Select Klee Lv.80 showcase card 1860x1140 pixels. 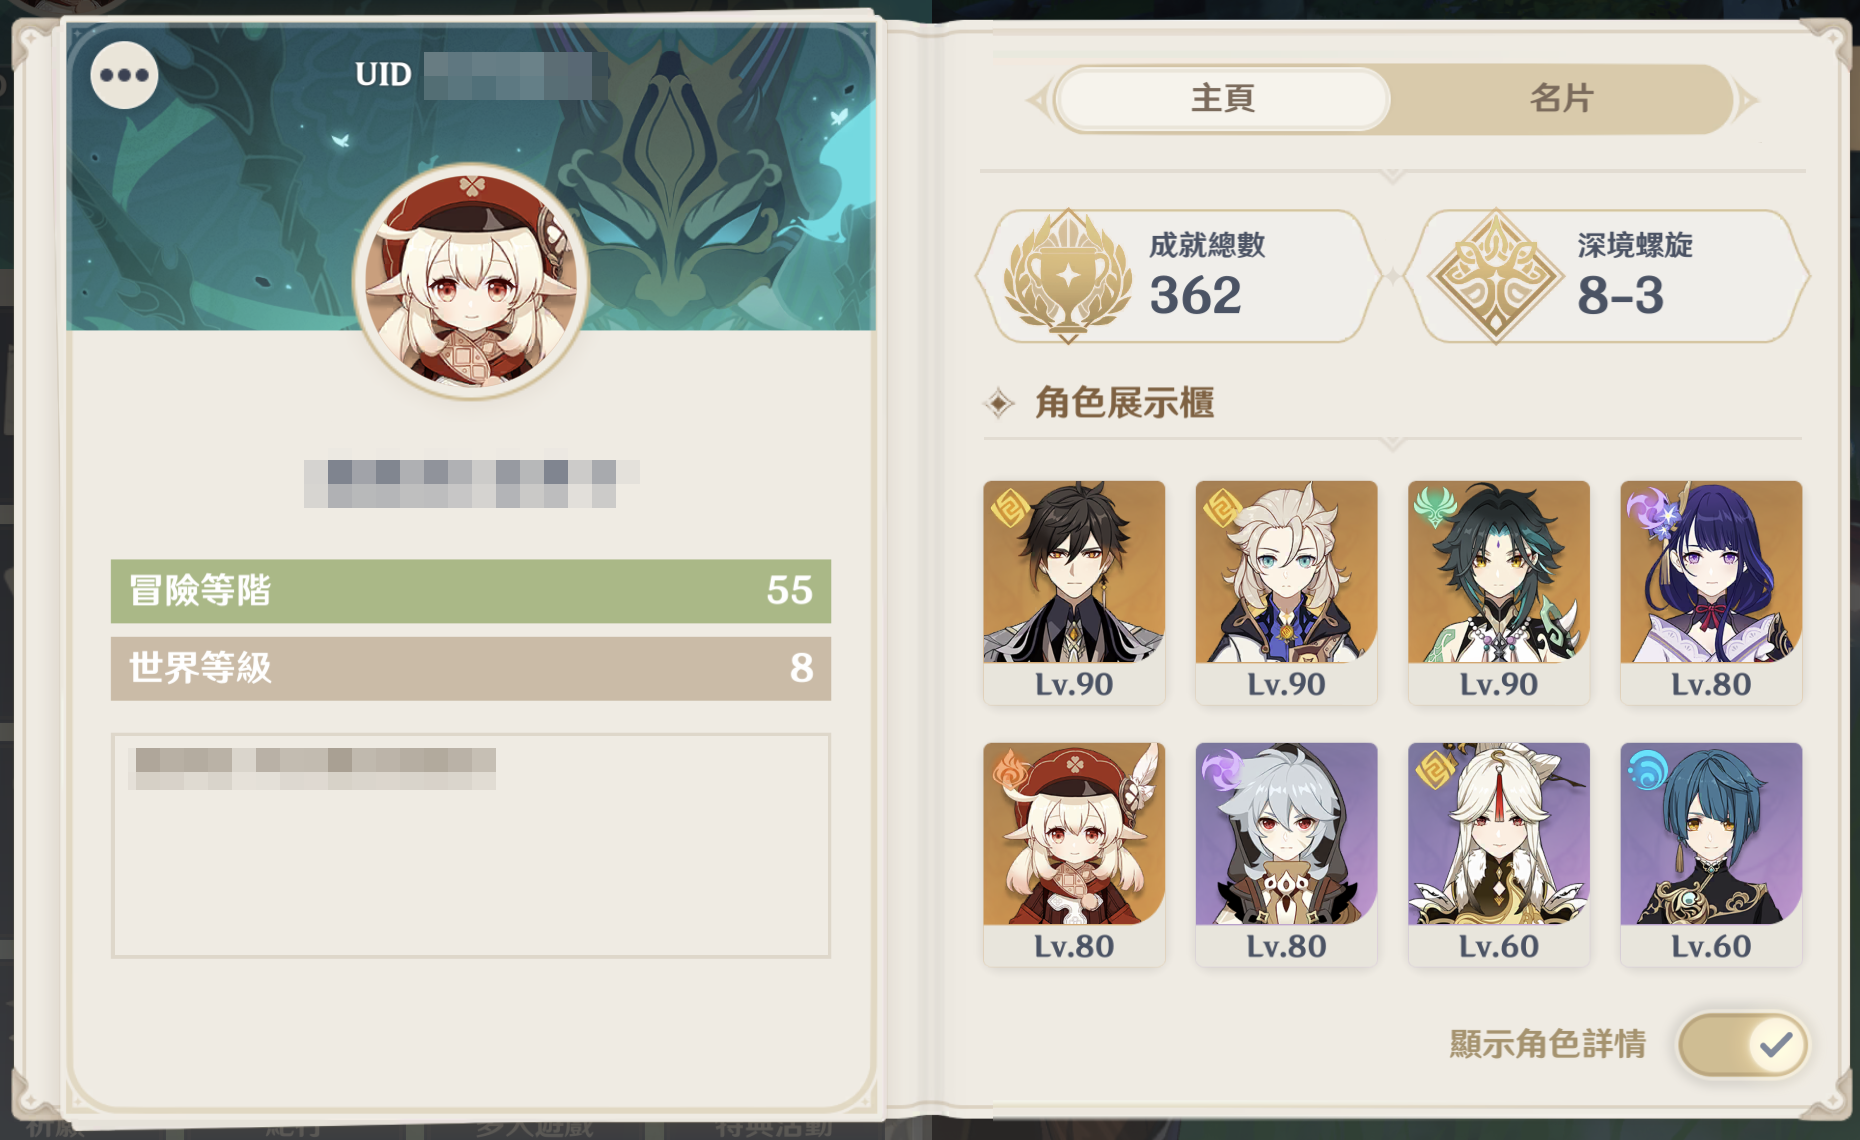1074,855
